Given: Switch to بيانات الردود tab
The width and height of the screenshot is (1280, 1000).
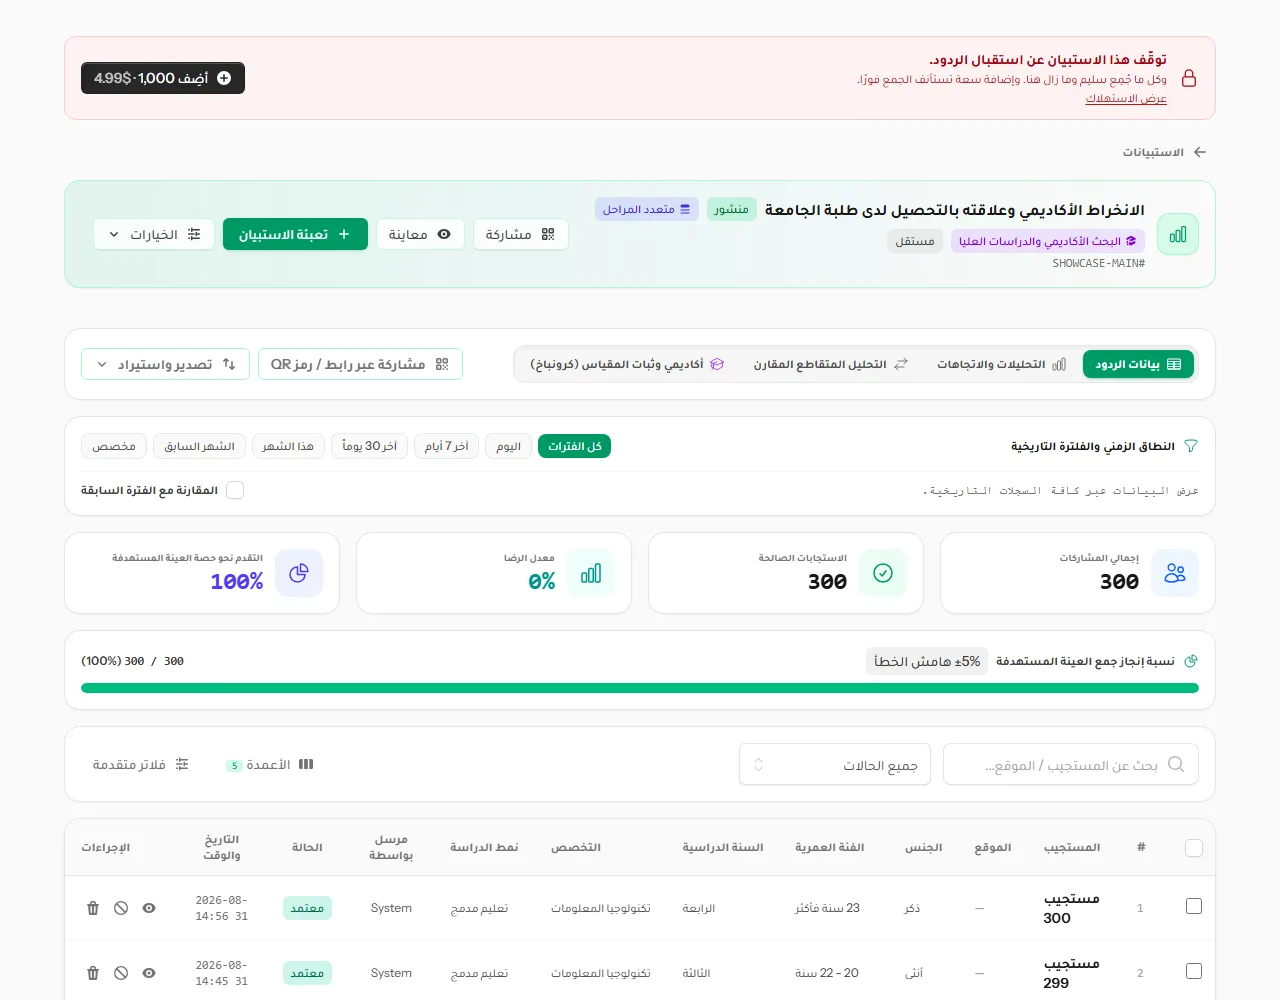Looking at the screenshot, I should click(1138, 364).
